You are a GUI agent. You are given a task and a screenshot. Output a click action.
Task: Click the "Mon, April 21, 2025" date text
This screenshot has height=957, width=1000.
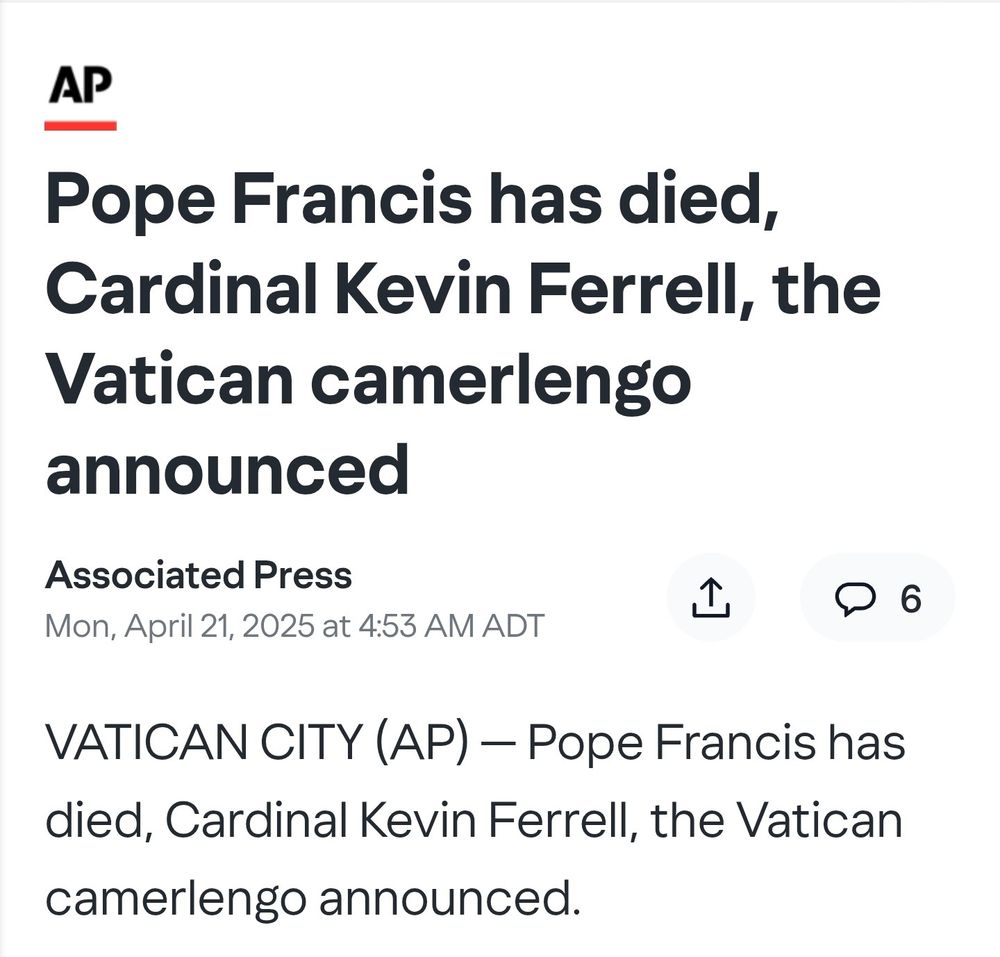click(180, 625)
